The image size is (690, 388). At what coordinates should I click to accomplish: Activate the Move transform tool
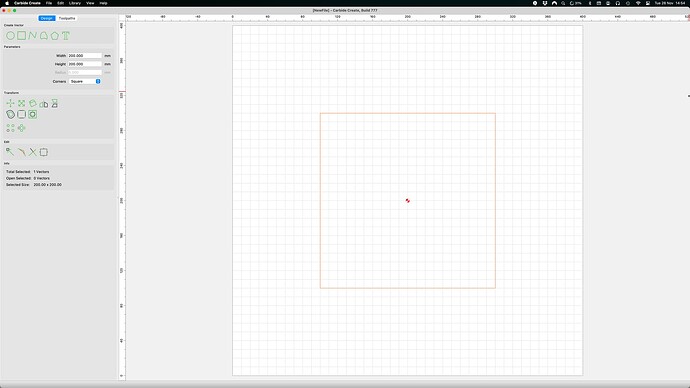click(10, 103)
